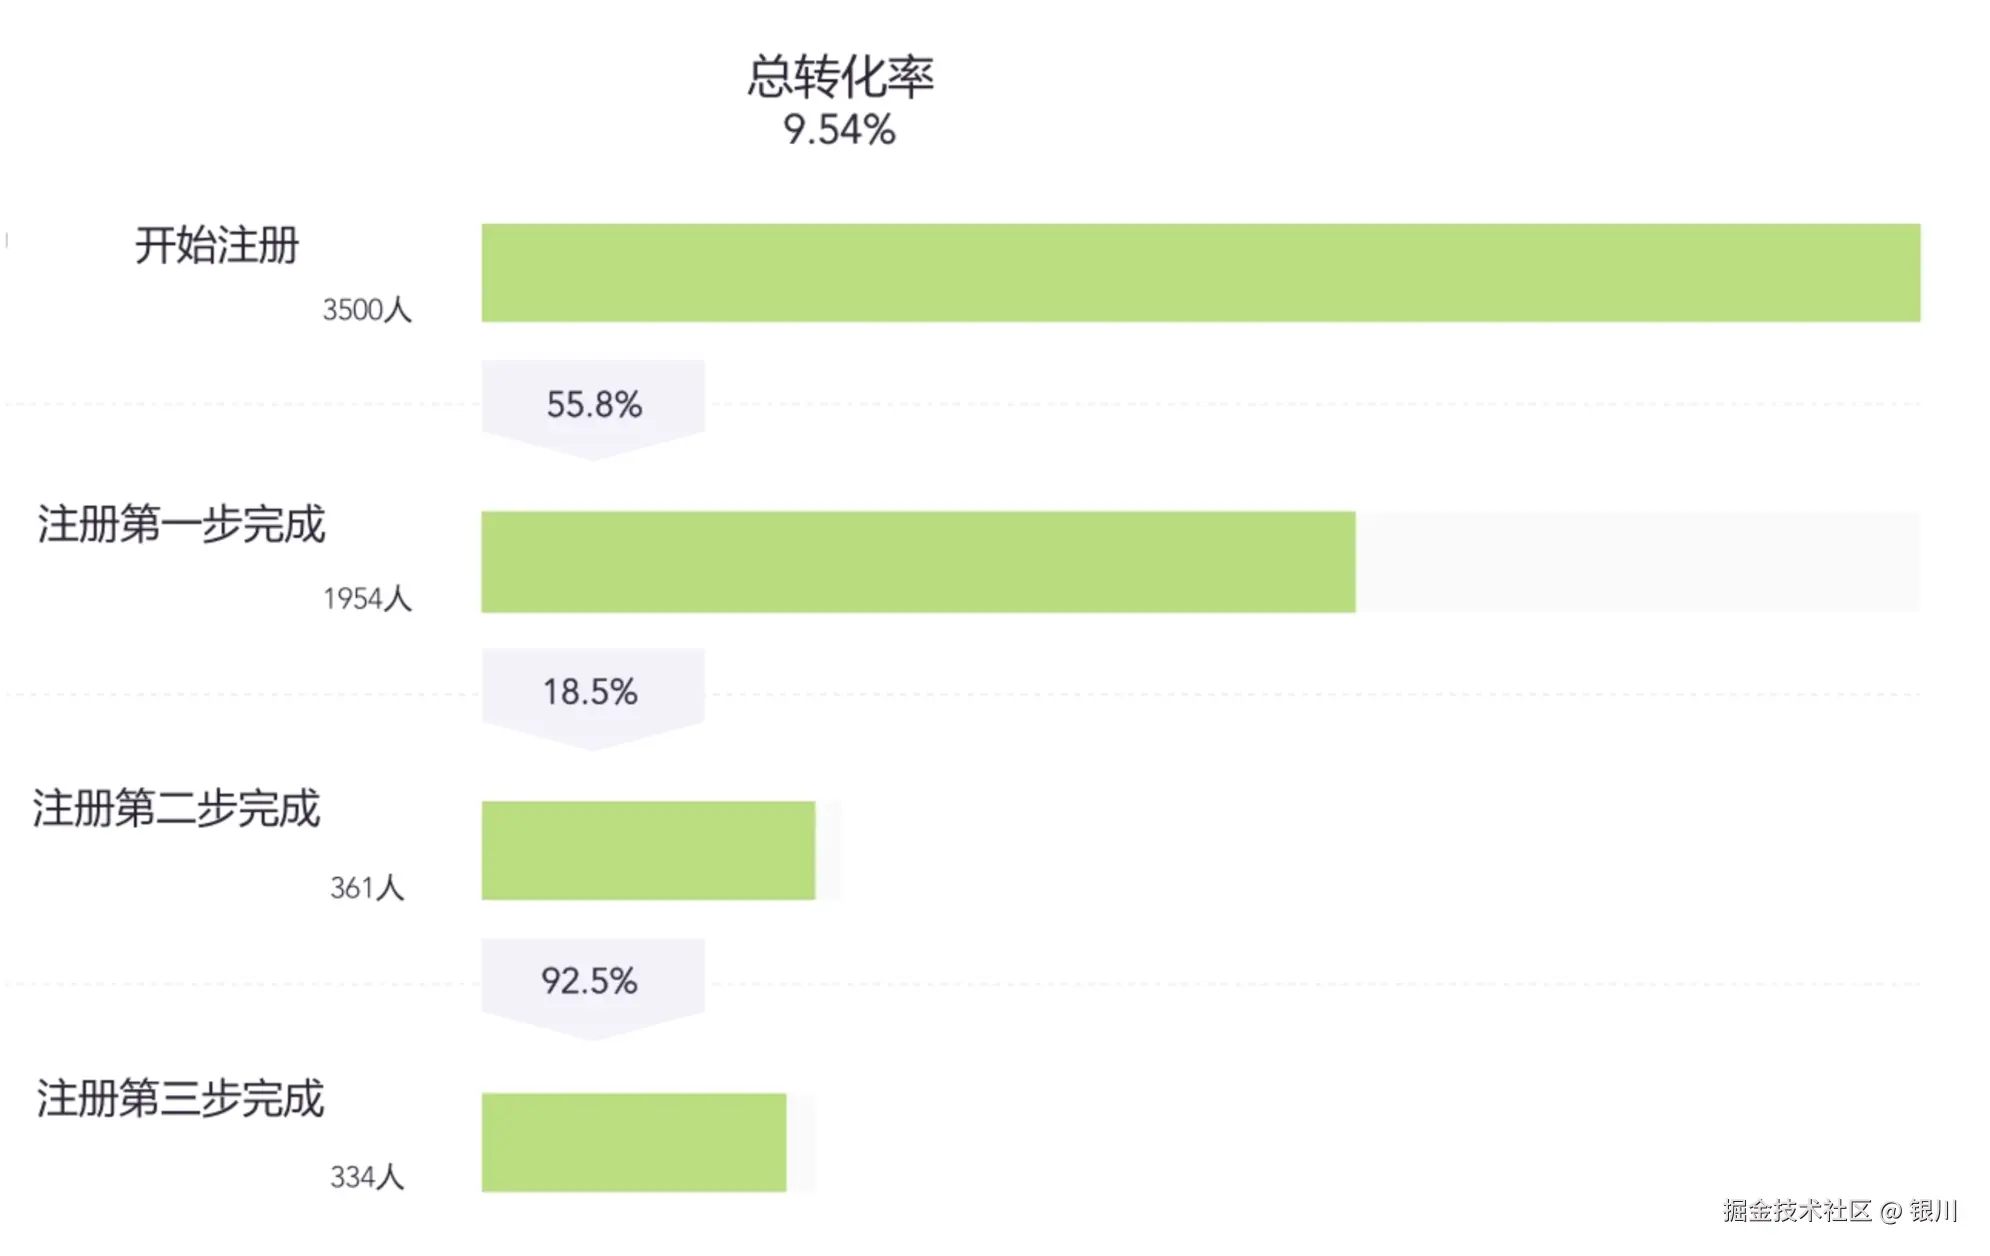Click the 总转化率 title

click(840, 77)
